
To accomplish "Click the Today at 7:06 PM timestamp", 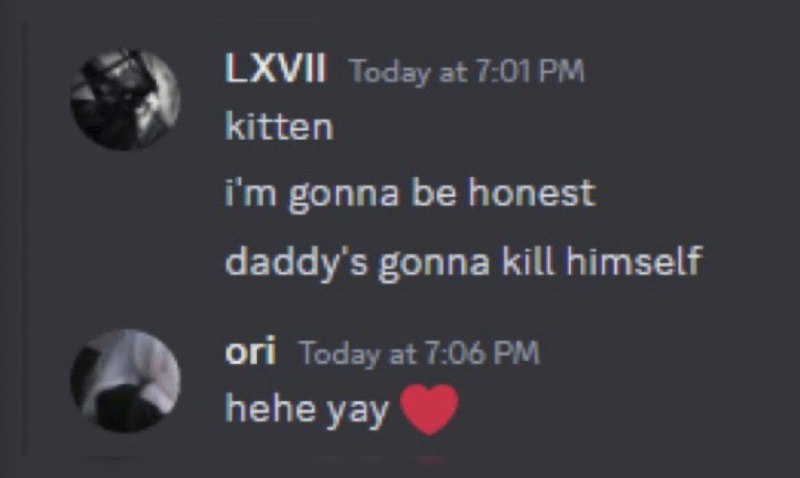I will 419,353.
